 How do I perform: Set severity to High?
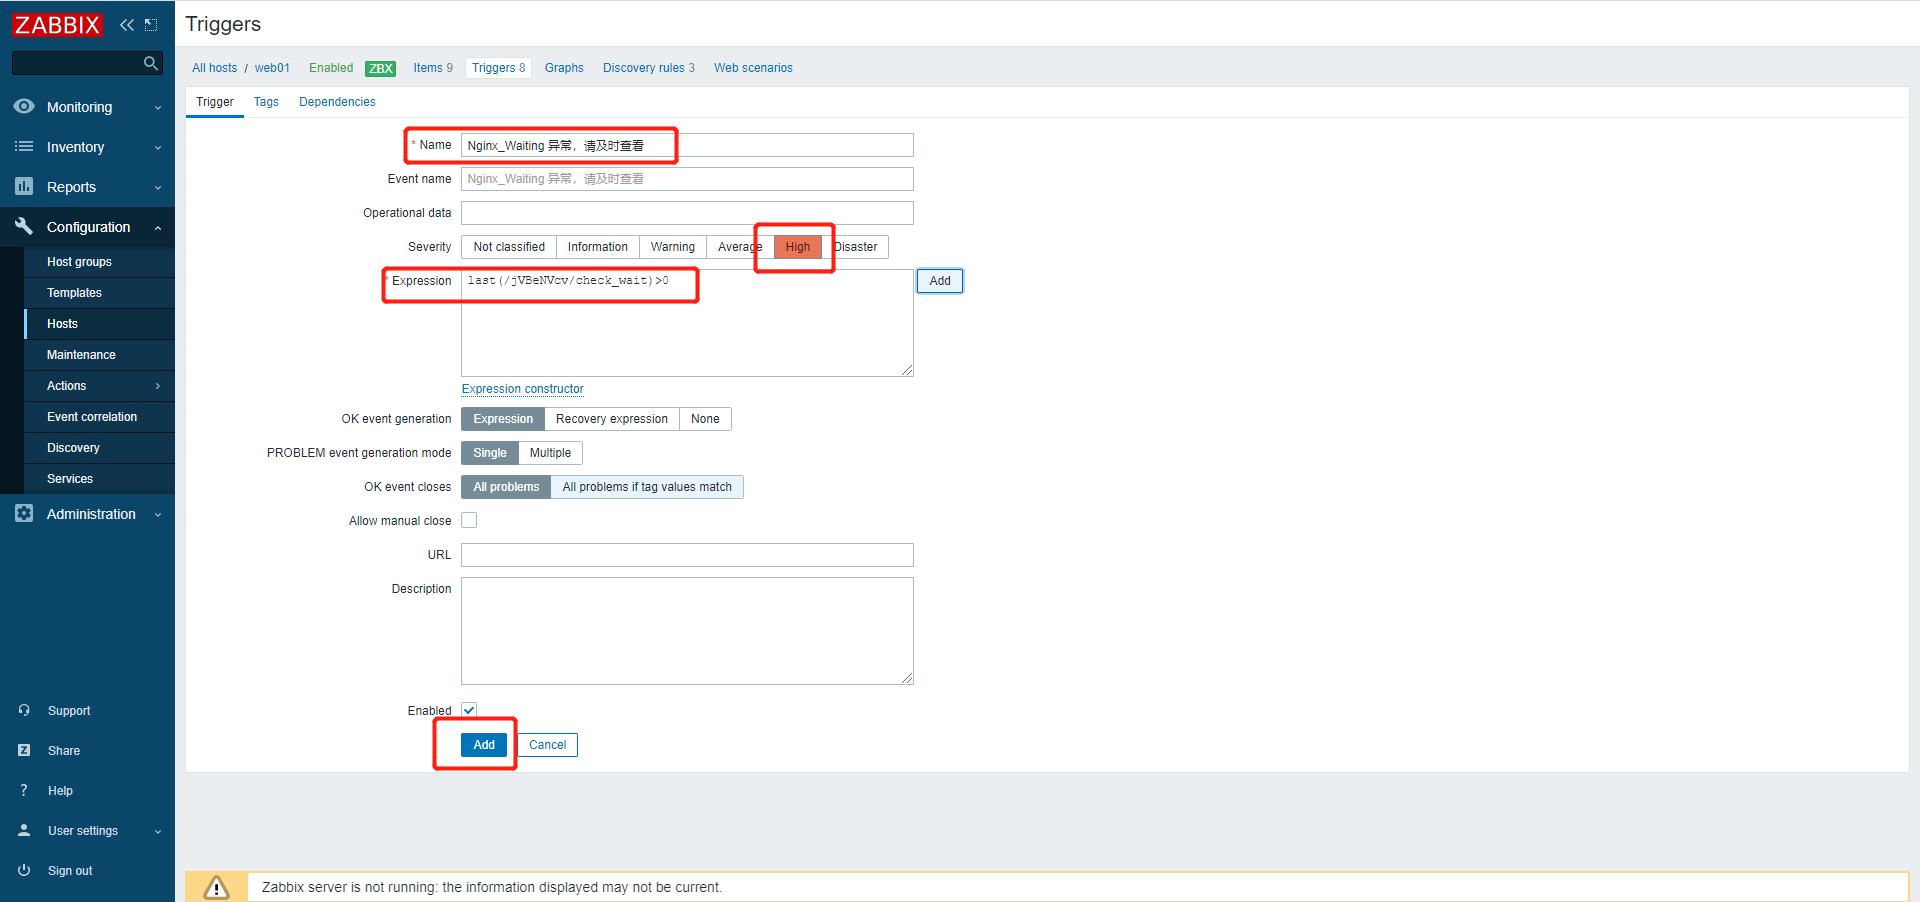pyautogui.click(x=798, y=247)
